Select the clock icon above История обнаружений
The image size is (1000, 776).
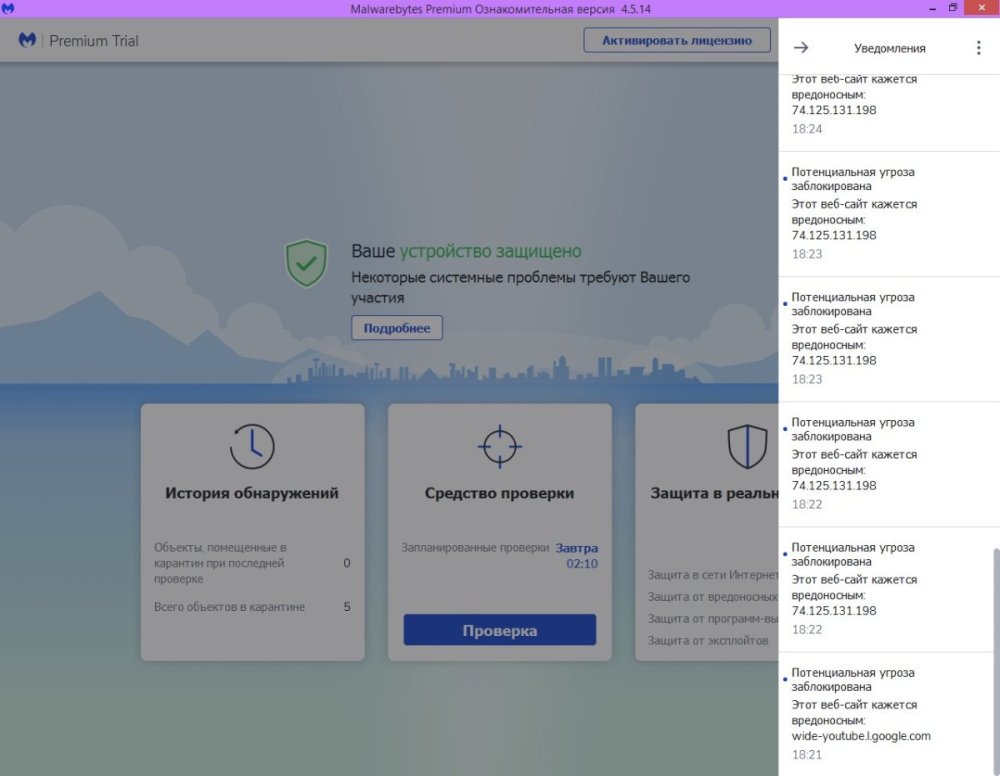point(252,446)
